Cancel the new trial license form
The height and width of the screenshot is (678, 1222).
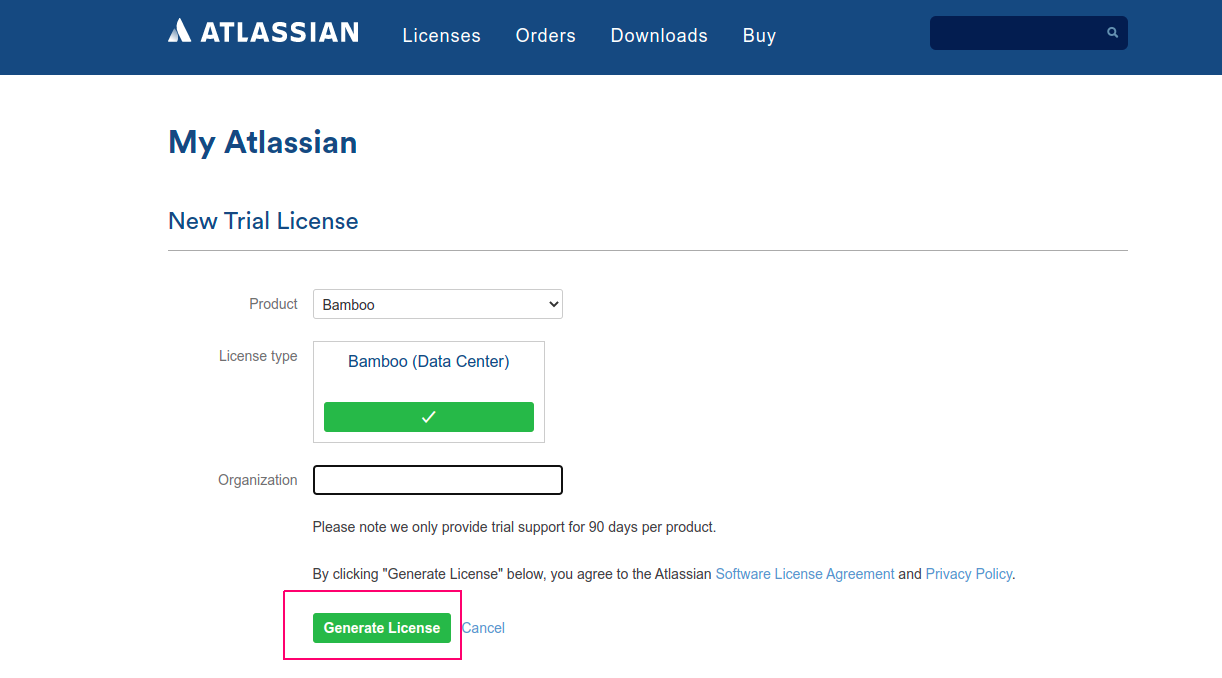[x=483, y=628]
